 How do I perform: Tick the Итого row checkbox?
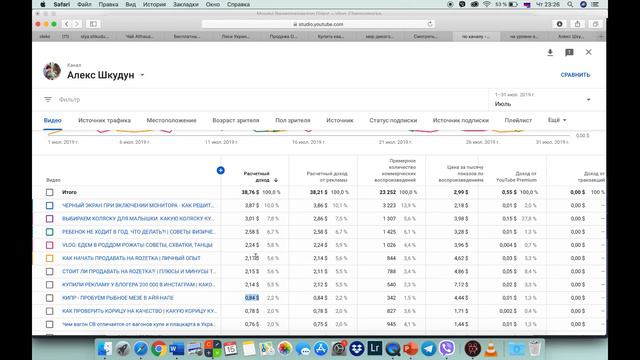49,192
